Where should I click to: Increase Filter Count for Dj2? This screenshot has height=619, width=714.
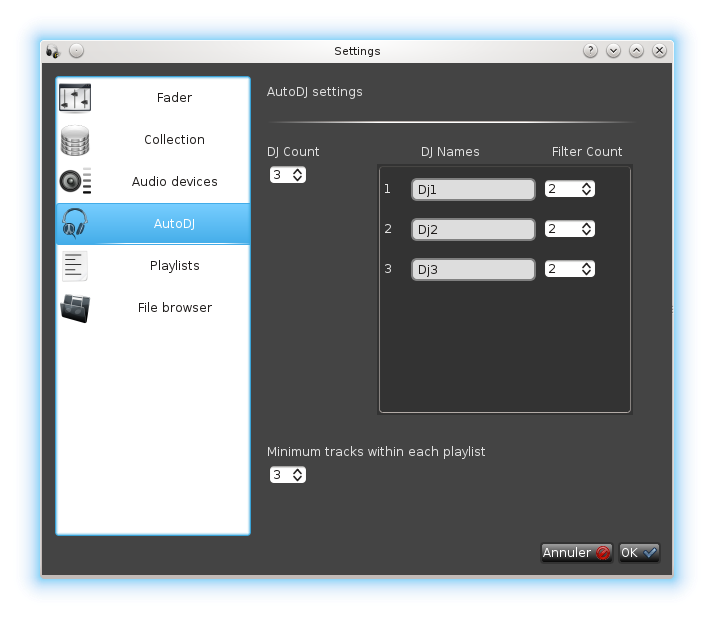click(x=586, y=225)
